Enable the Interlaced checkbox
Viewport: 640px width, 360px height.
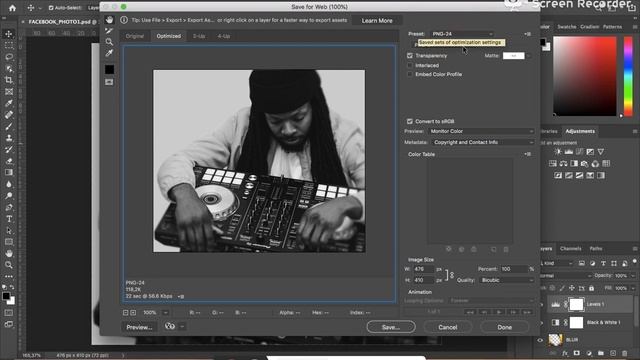pos(410,65)
